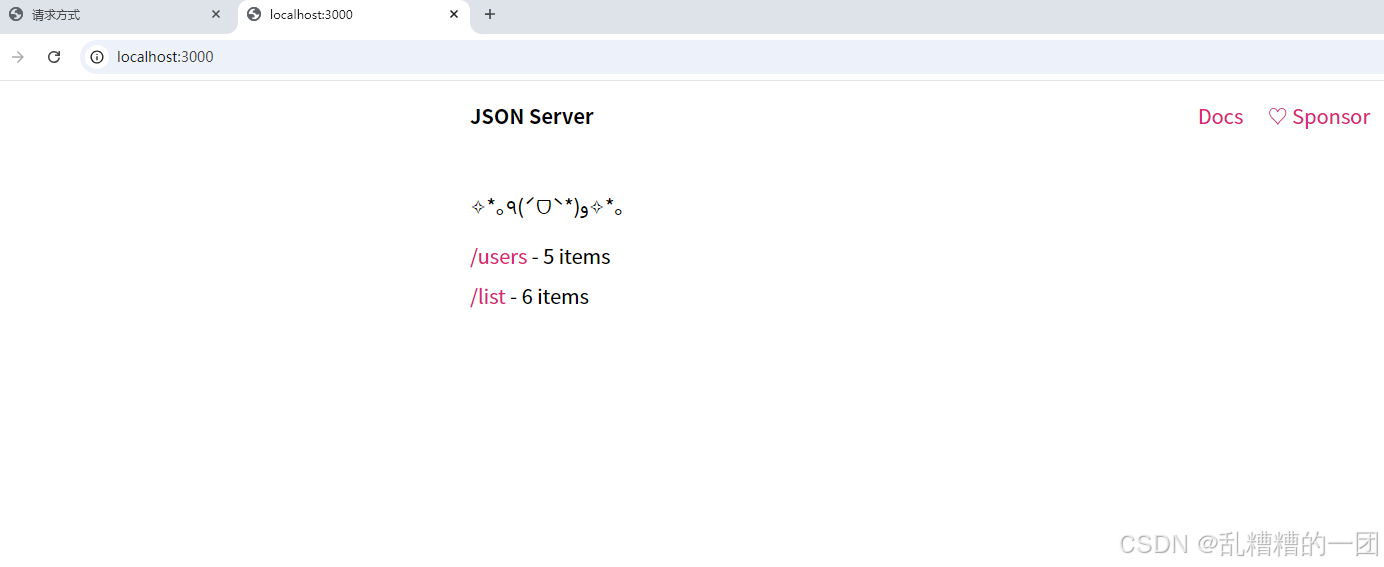Focus the address bar showing localhost:3000
The height and width of the screenshot is (567, 1384).
[732, 57]
